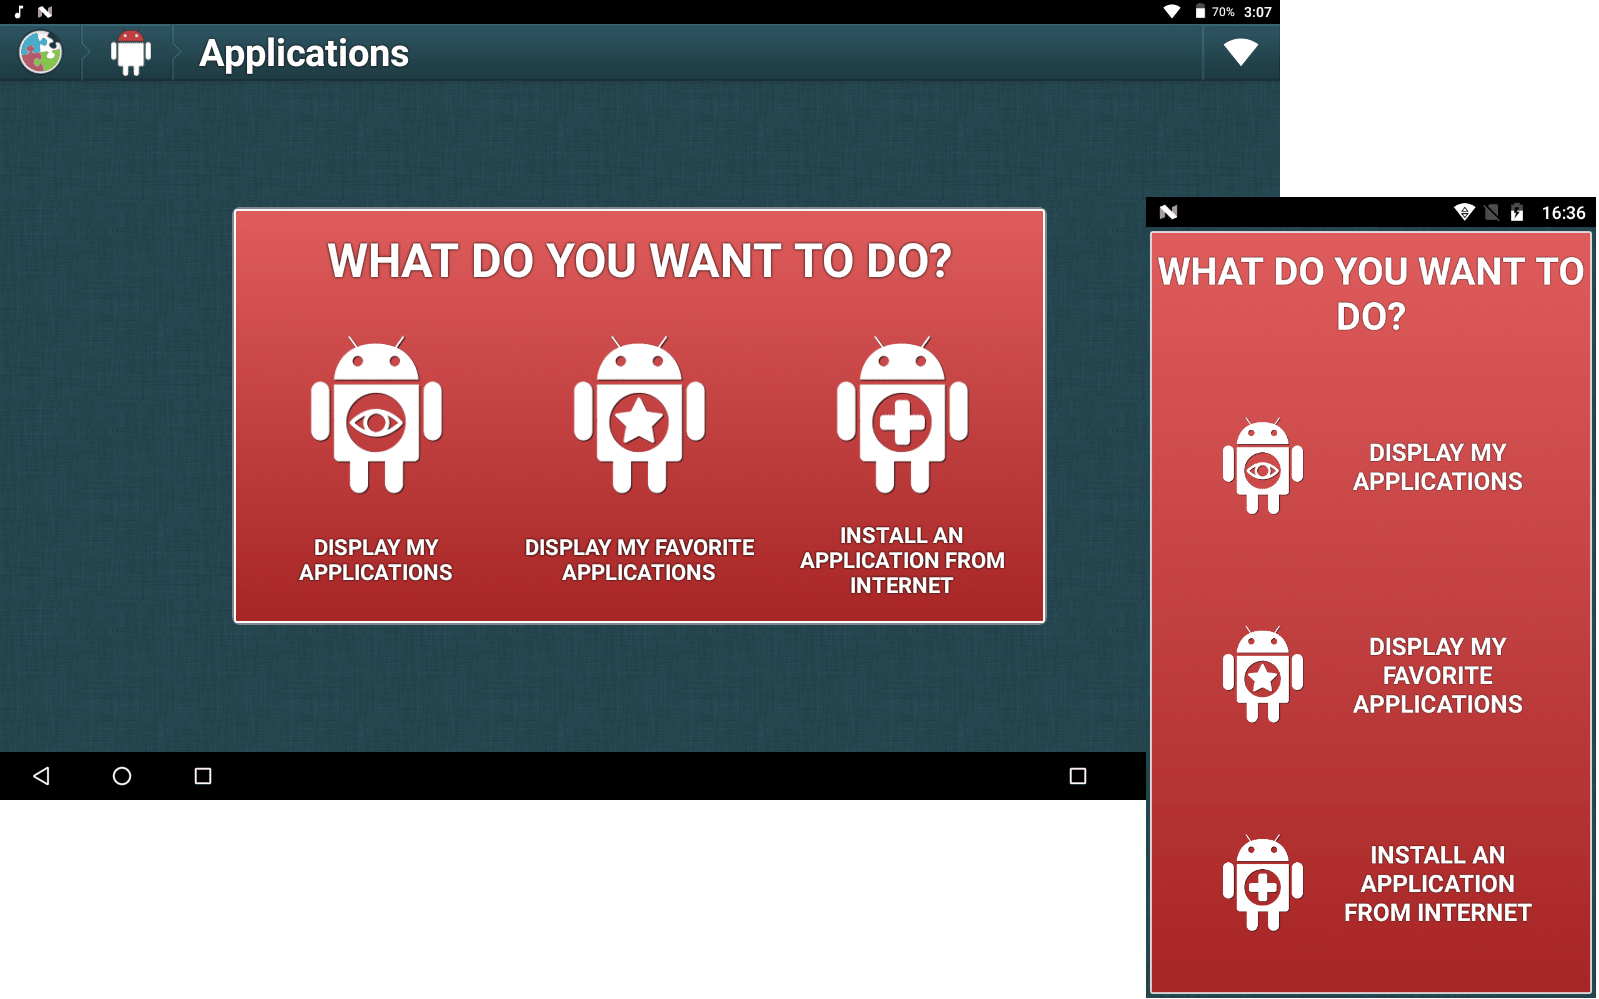The height and width of the screenshot is (999, 1599).
Task: Tap the battery 70% indicator in tablet status bar
Action: pyautogui.click(x=1214, y=12)
